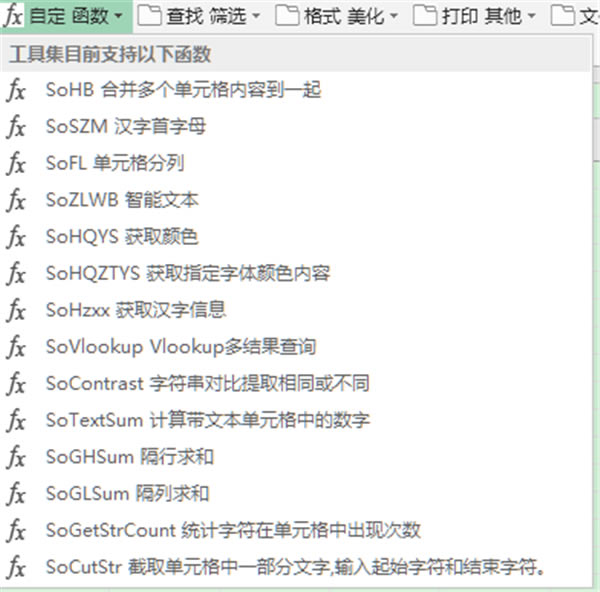
Task: Click the fx icon next to SoFL
Action: click(x=16, y=163)
